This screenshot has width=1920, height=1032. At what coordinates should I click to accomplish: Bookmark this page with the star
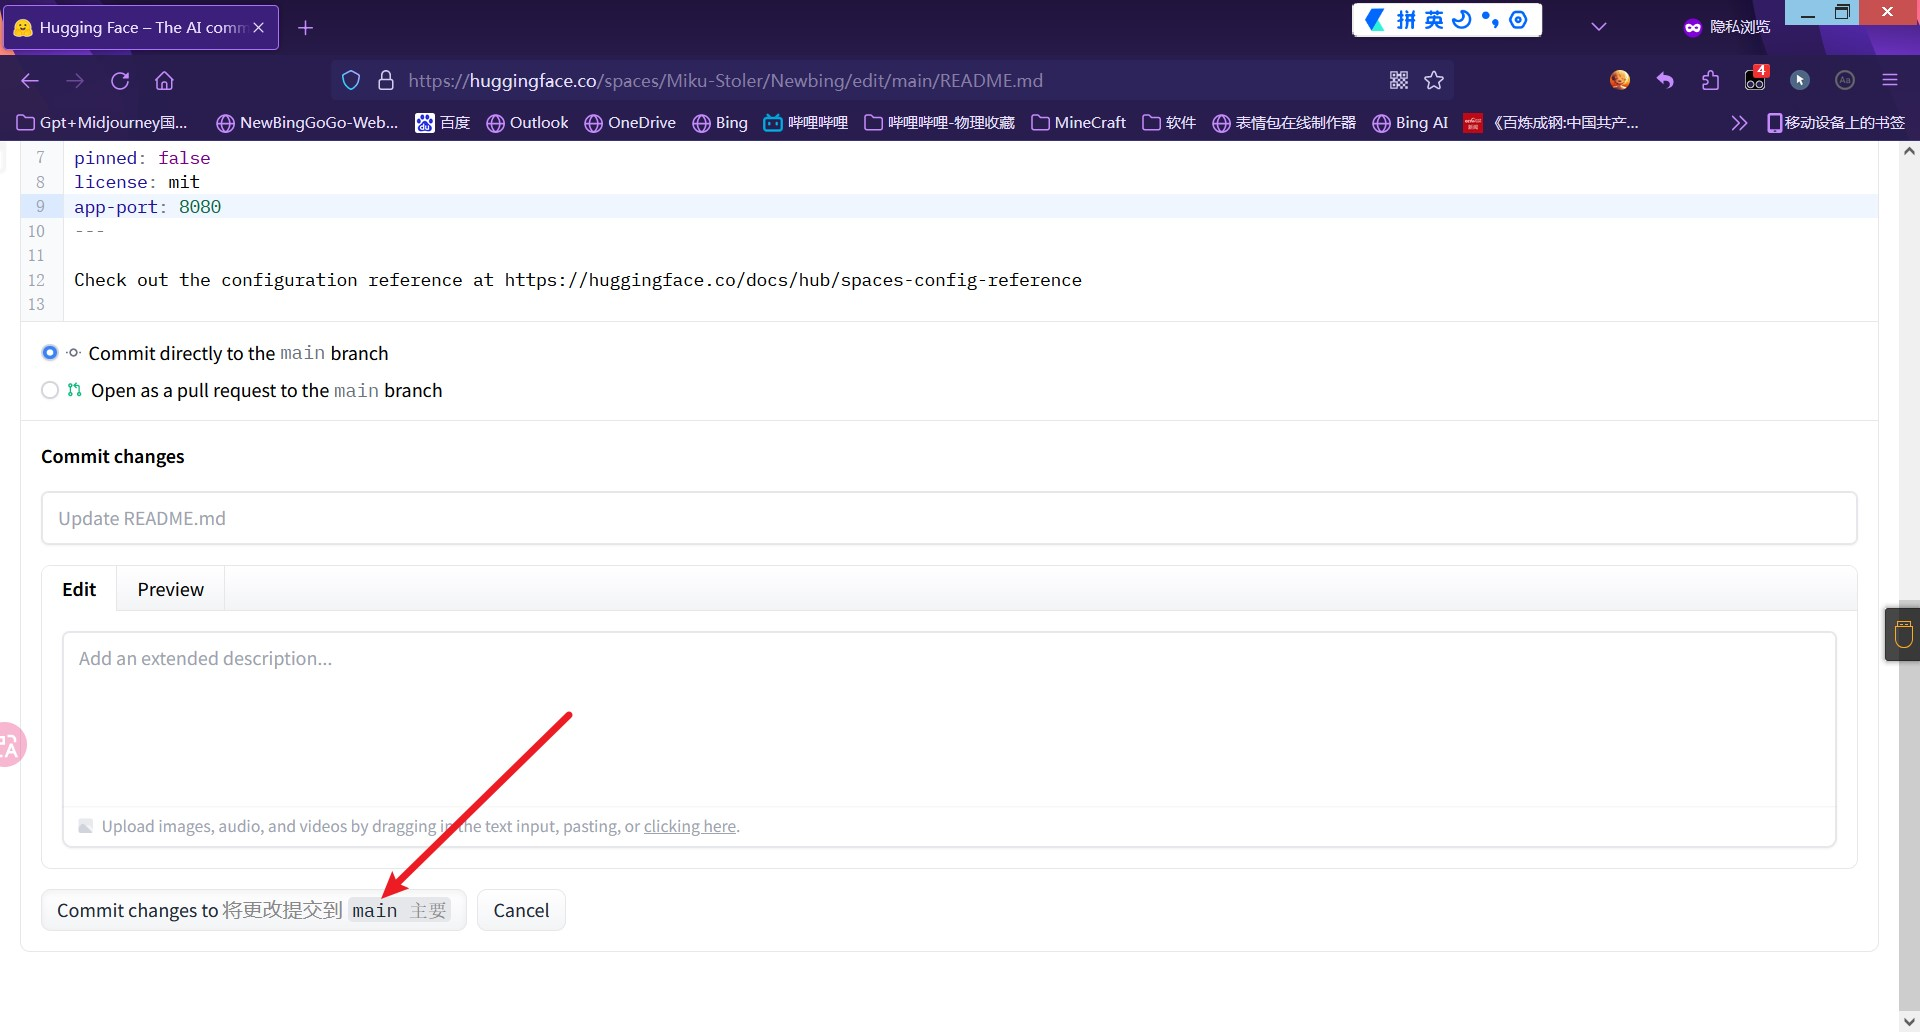[1434, 81]
